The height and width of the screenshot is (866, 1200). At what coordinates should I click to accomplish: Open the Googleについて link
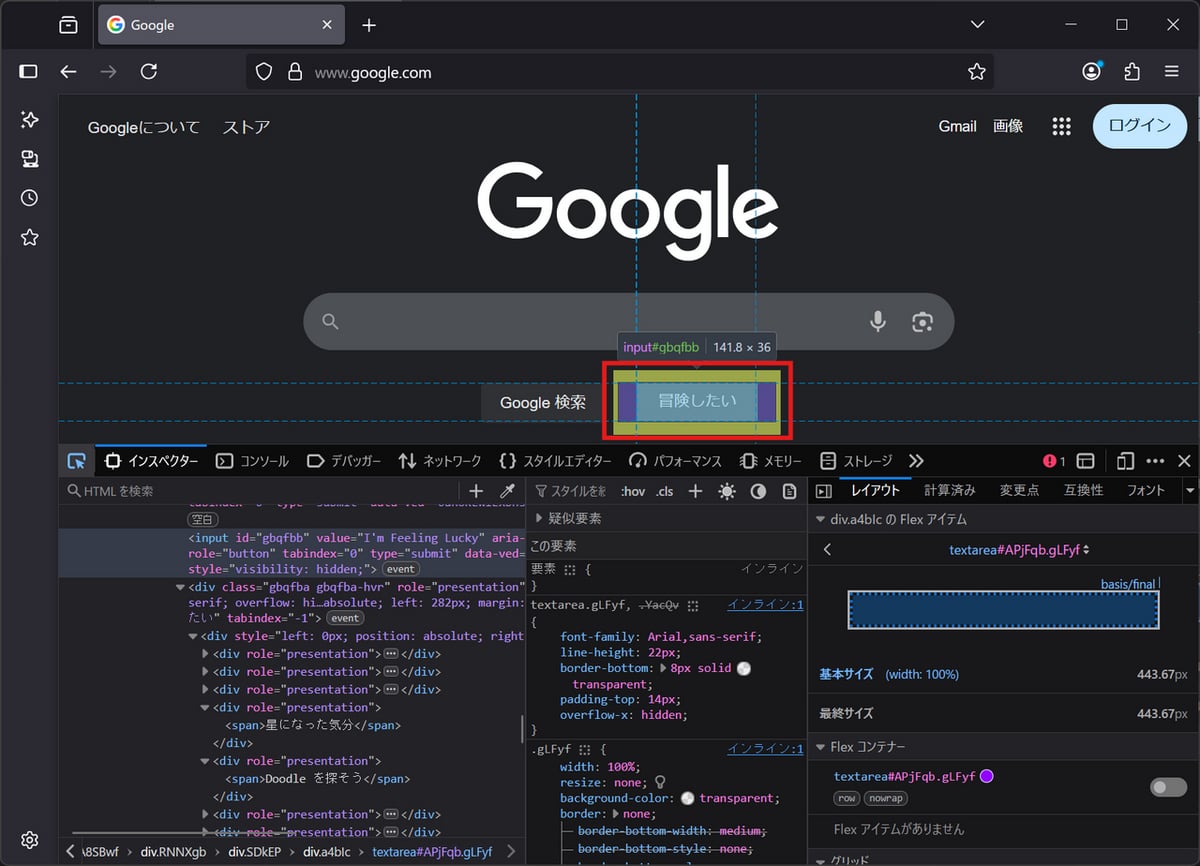pyautogui.click(x=144, y=127)
